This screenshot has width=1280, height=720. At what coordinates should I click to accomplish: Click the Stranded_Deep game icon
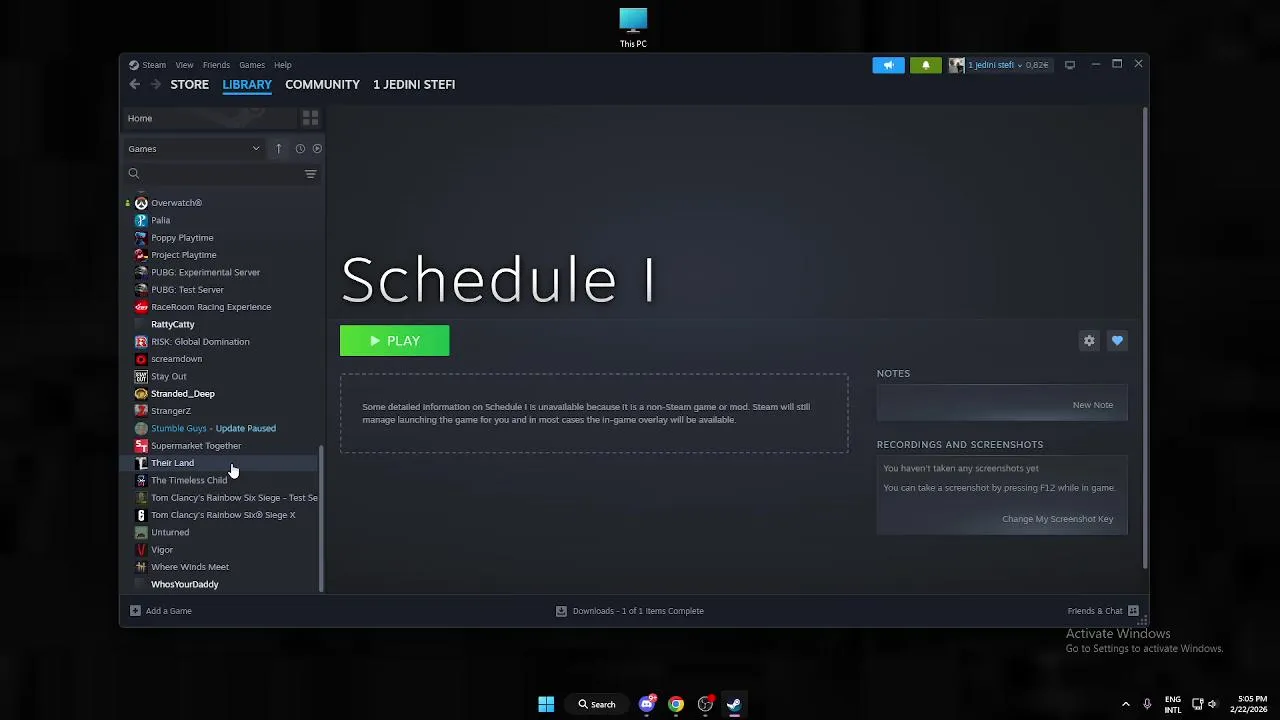pos(141,394)
